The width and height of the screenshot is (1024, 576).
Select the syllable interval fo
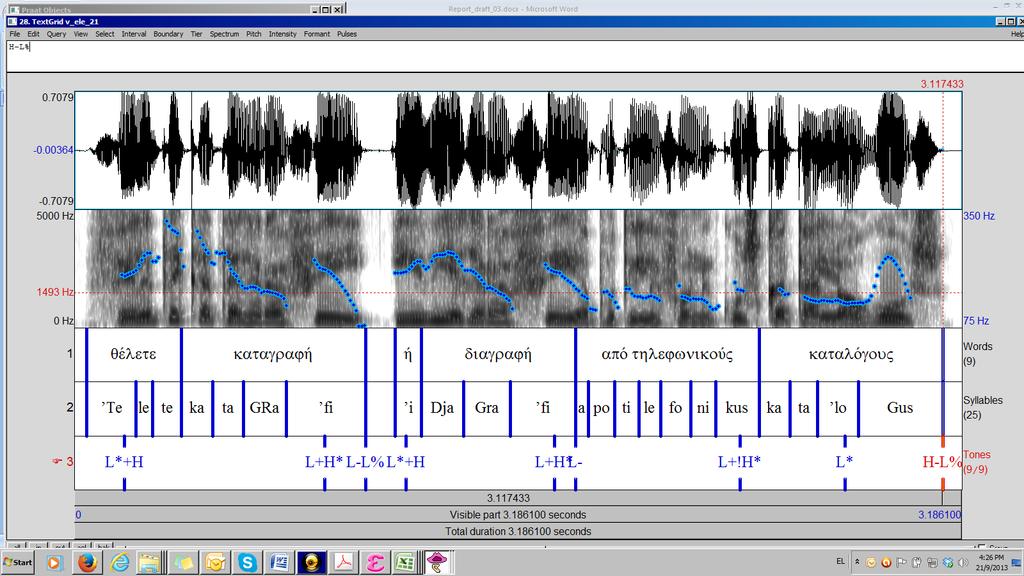tap(676, 408)
